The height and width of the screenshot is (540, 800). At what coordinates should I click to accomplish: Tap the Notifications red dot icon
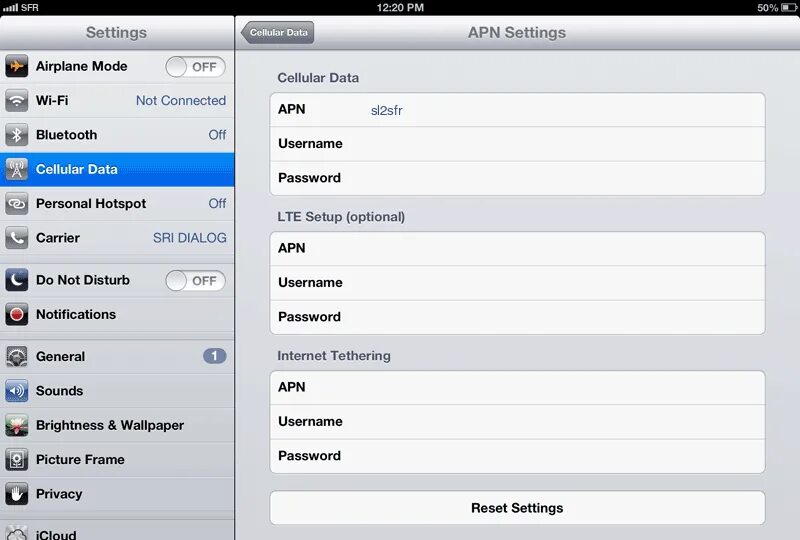coord(16,314)
